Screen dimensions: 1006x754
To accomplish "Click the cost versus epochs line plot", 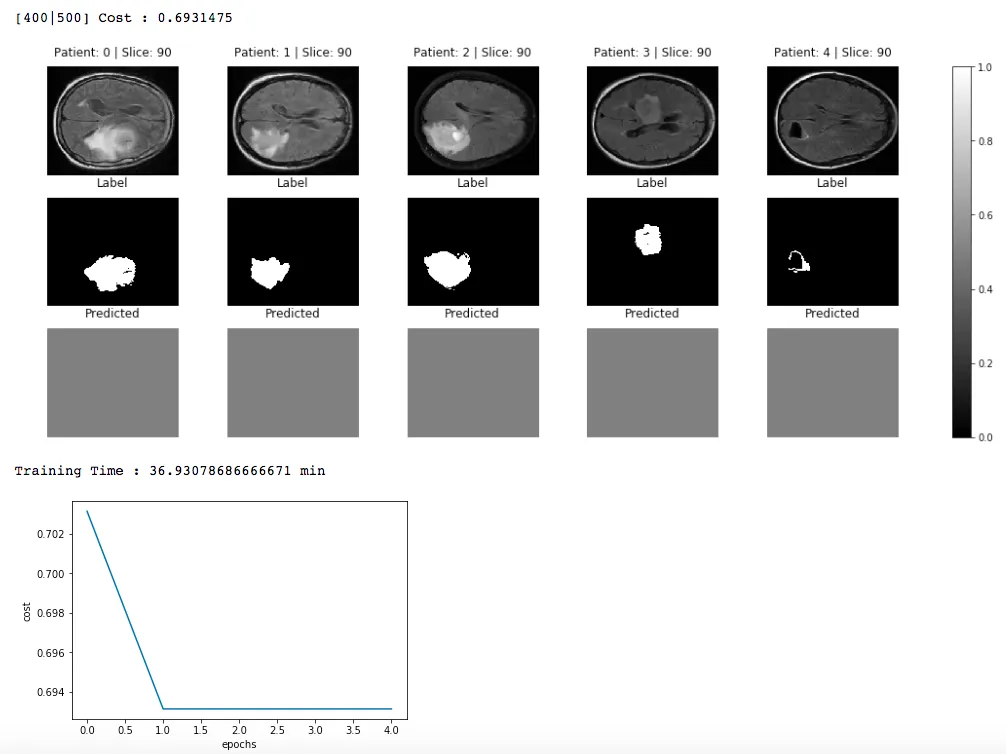I will pos(240,610).
